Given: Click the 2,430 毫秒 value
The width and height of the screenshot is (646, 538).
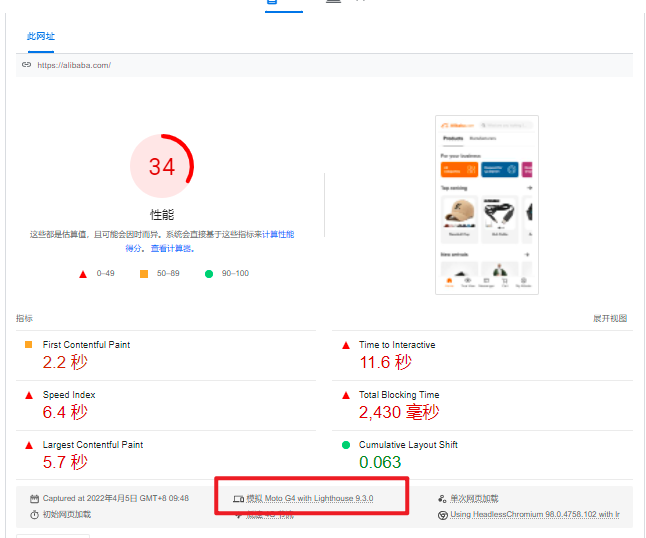Looking at the screenshot, I should click(x=399, y=412).
